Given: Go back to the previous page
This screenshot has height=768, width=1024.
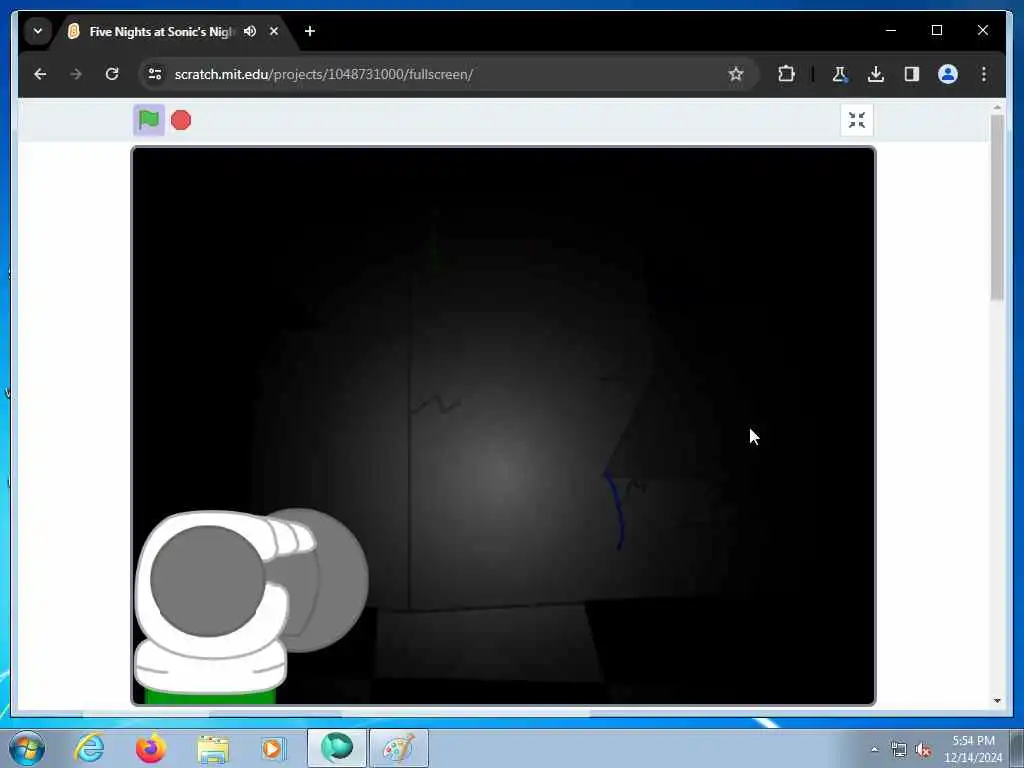Looking at the screenshot, I should [40, 74].
